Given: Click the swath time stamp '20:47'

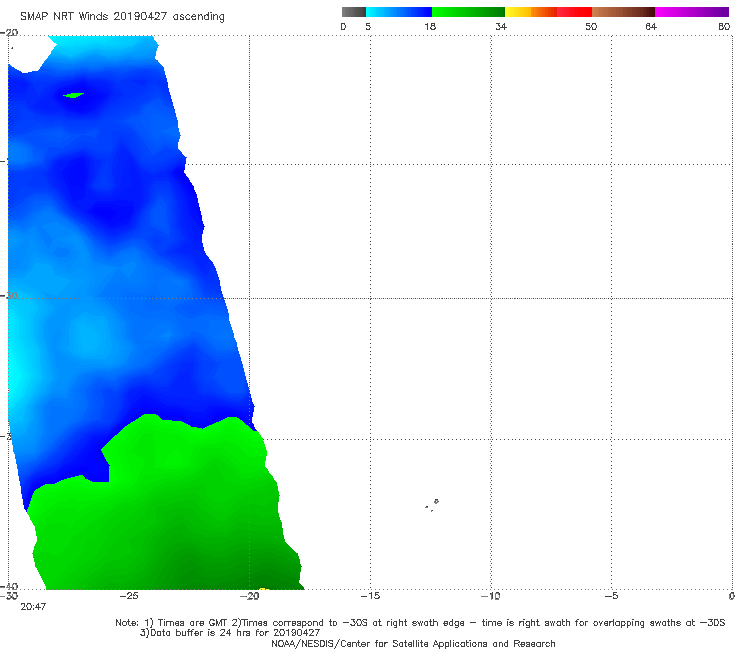Looking at the screenshot, I should click(x=33, y=607).
